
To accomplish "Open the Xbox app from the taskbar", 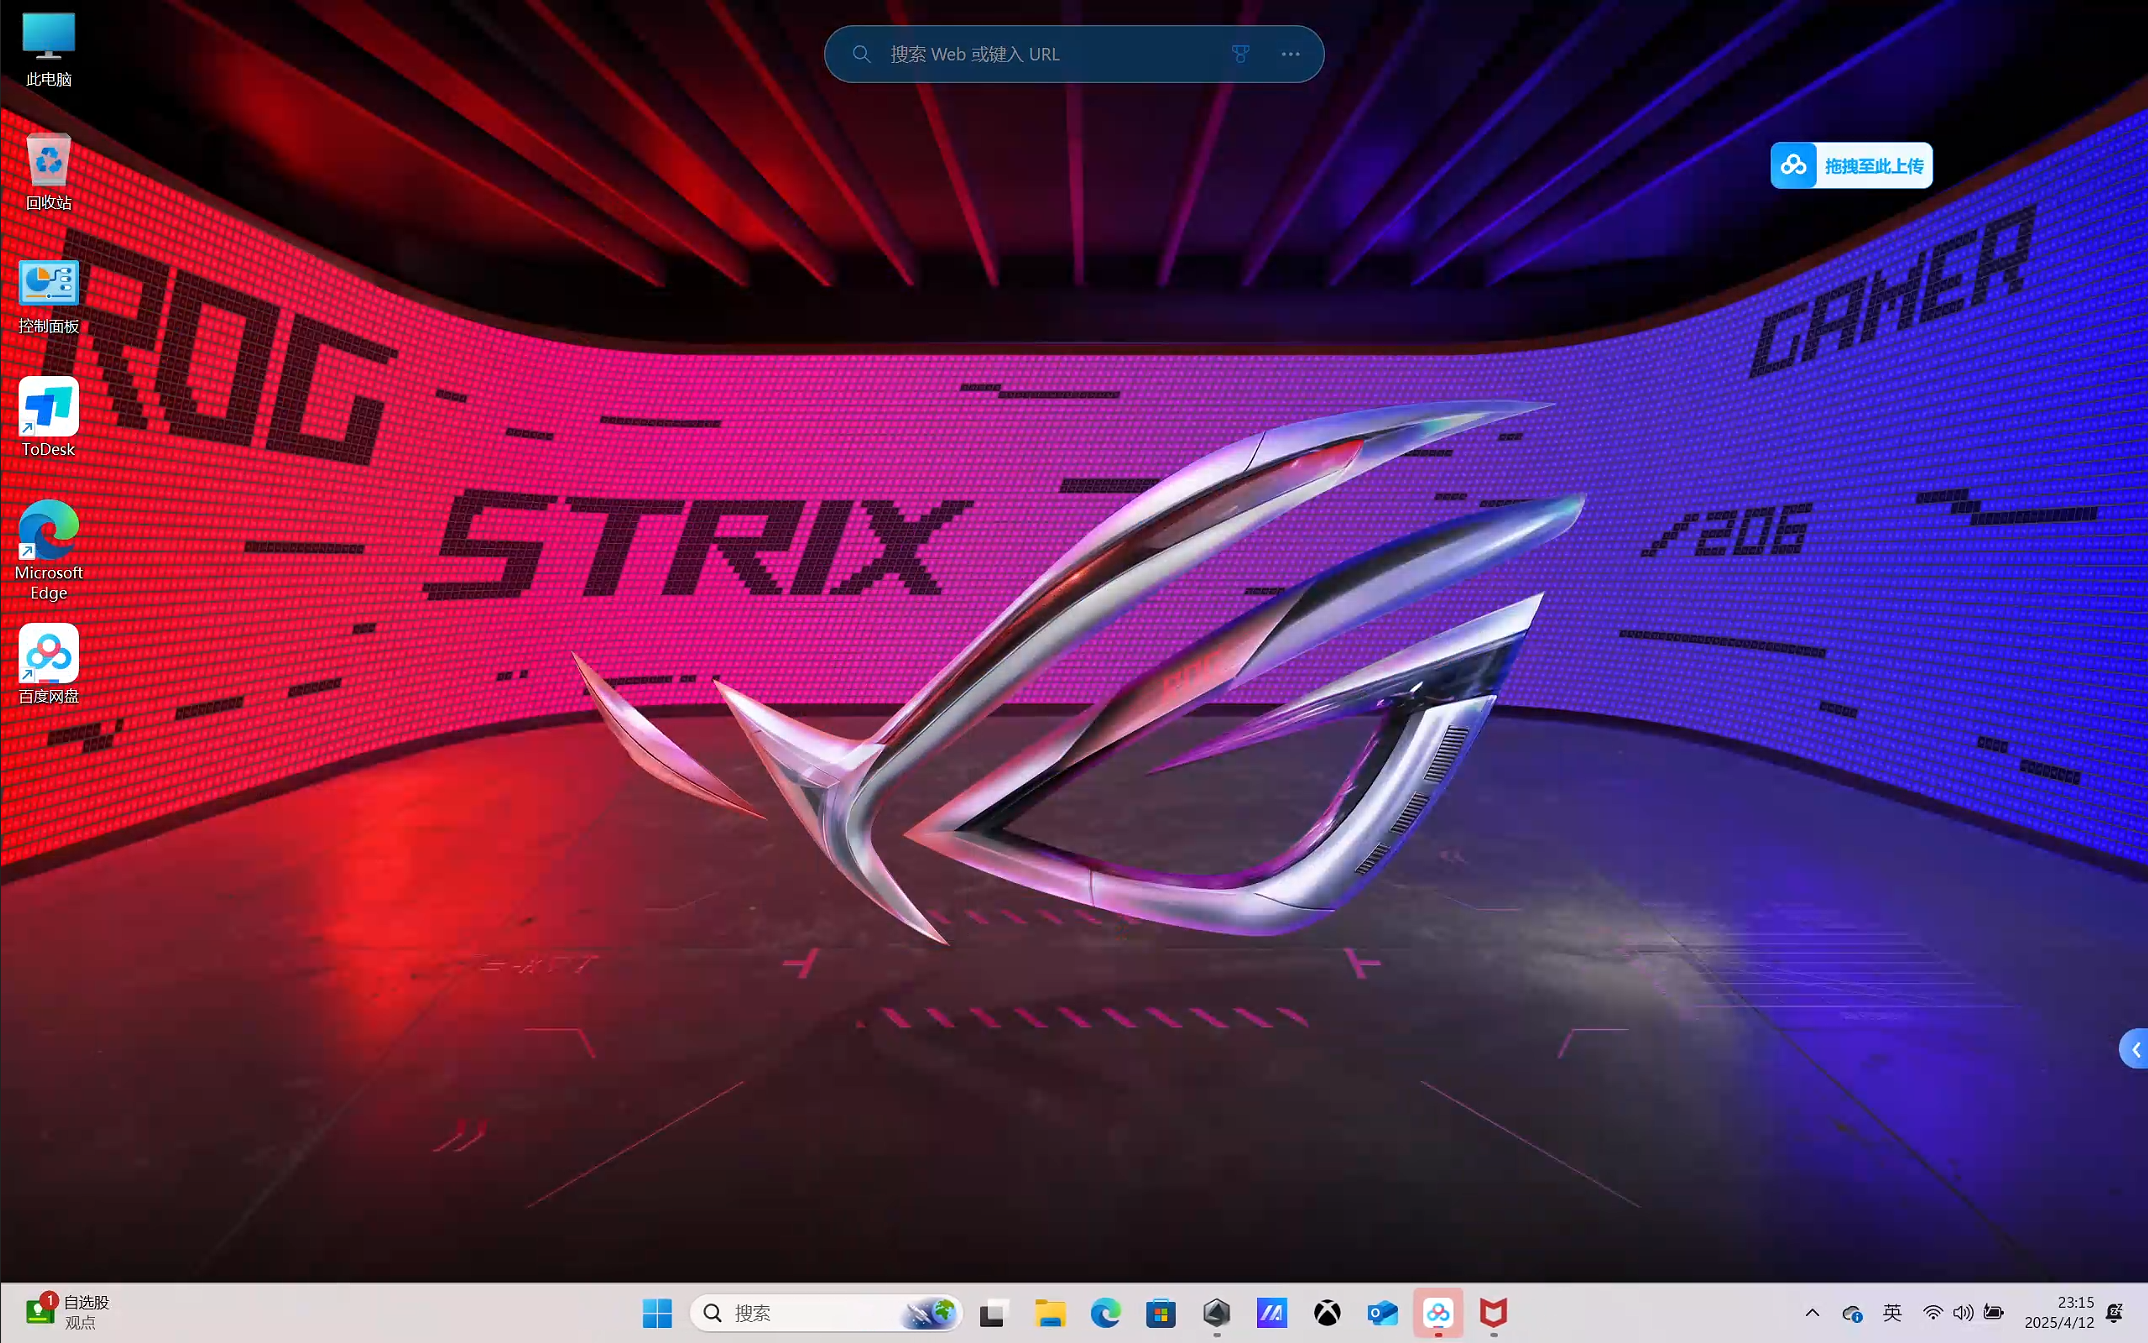I will tap(1327, 1312).
